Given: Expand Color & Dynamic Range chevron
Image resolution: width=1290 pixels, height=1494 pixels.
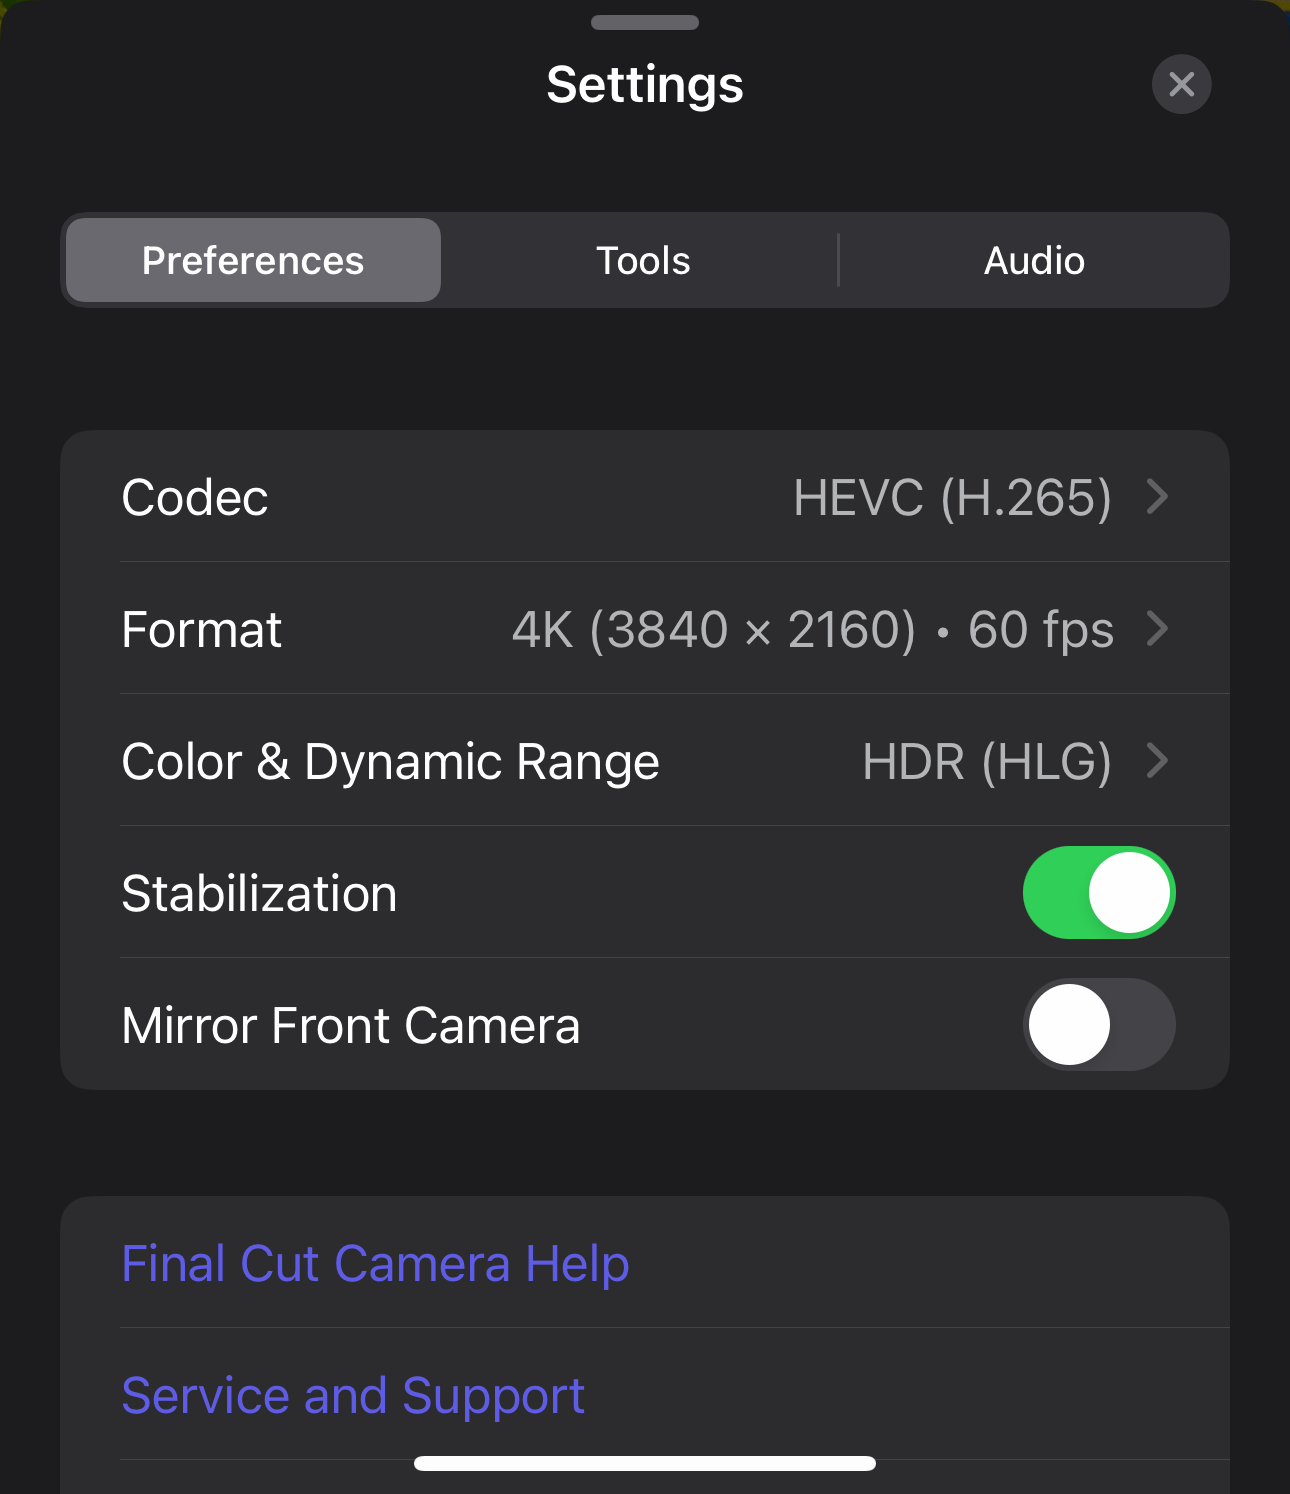Looking at the screenshot, I should 1157,760.
